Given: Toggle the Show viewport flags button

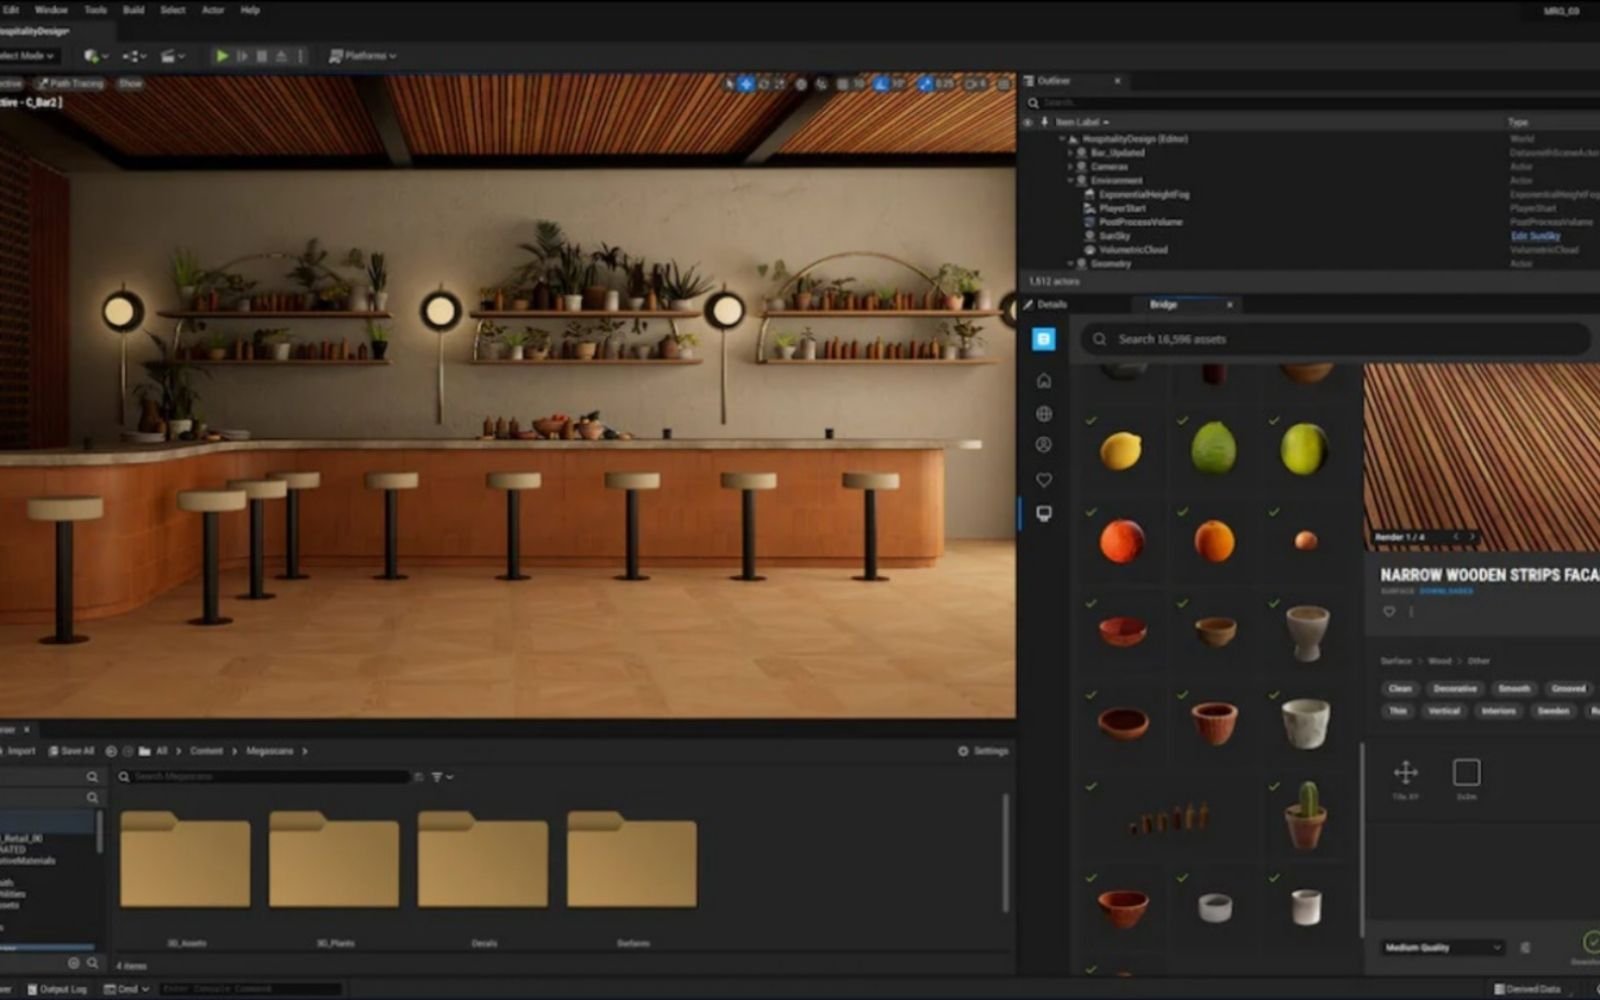Looking at the screenshot, I should pos(130,84).
